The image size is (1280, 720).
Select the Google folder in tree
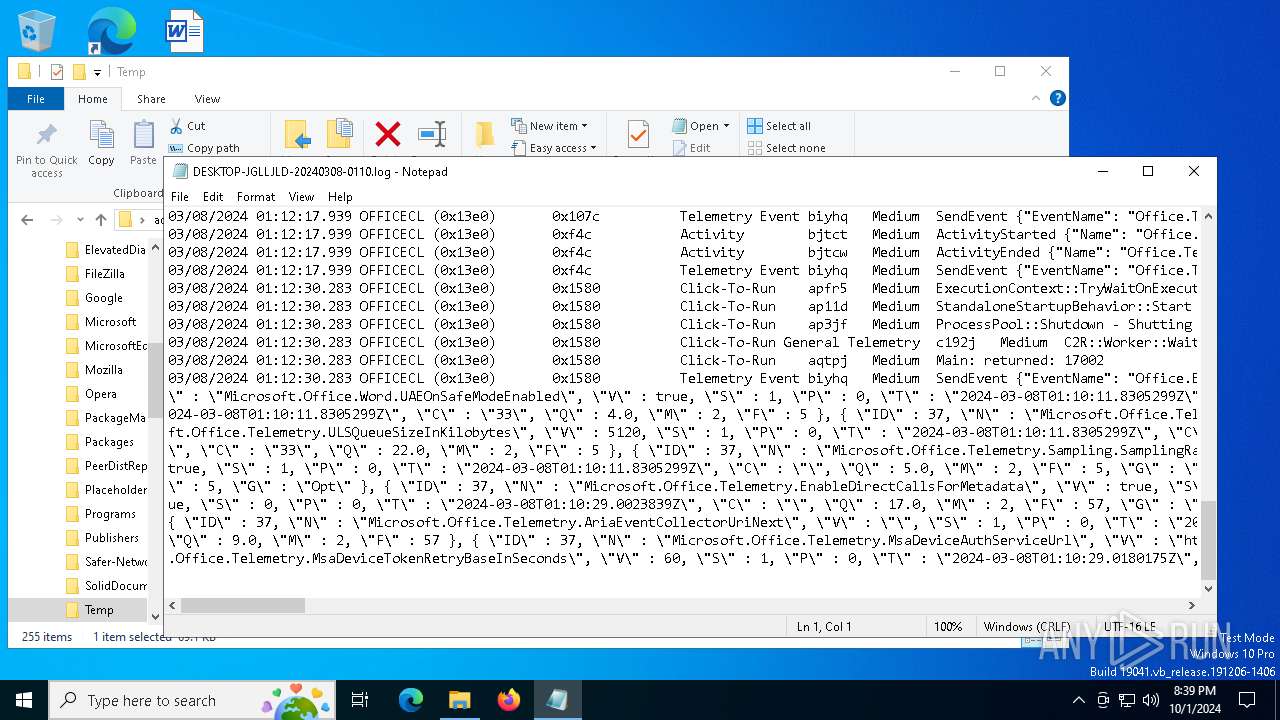click(x=104, y=297)
